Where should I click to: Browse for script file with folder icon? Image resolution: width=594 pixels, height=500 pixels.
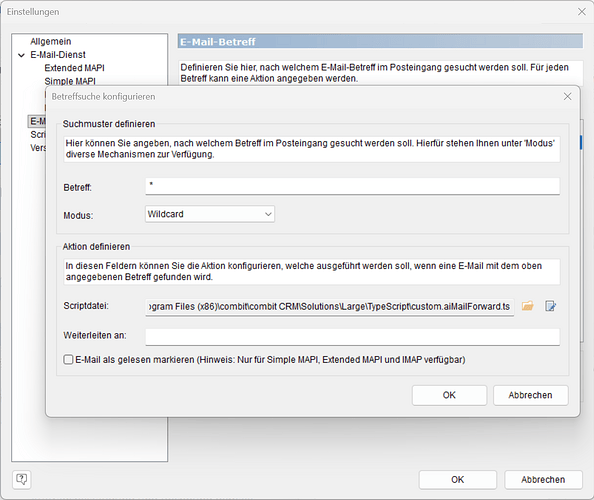coord(527,306)
